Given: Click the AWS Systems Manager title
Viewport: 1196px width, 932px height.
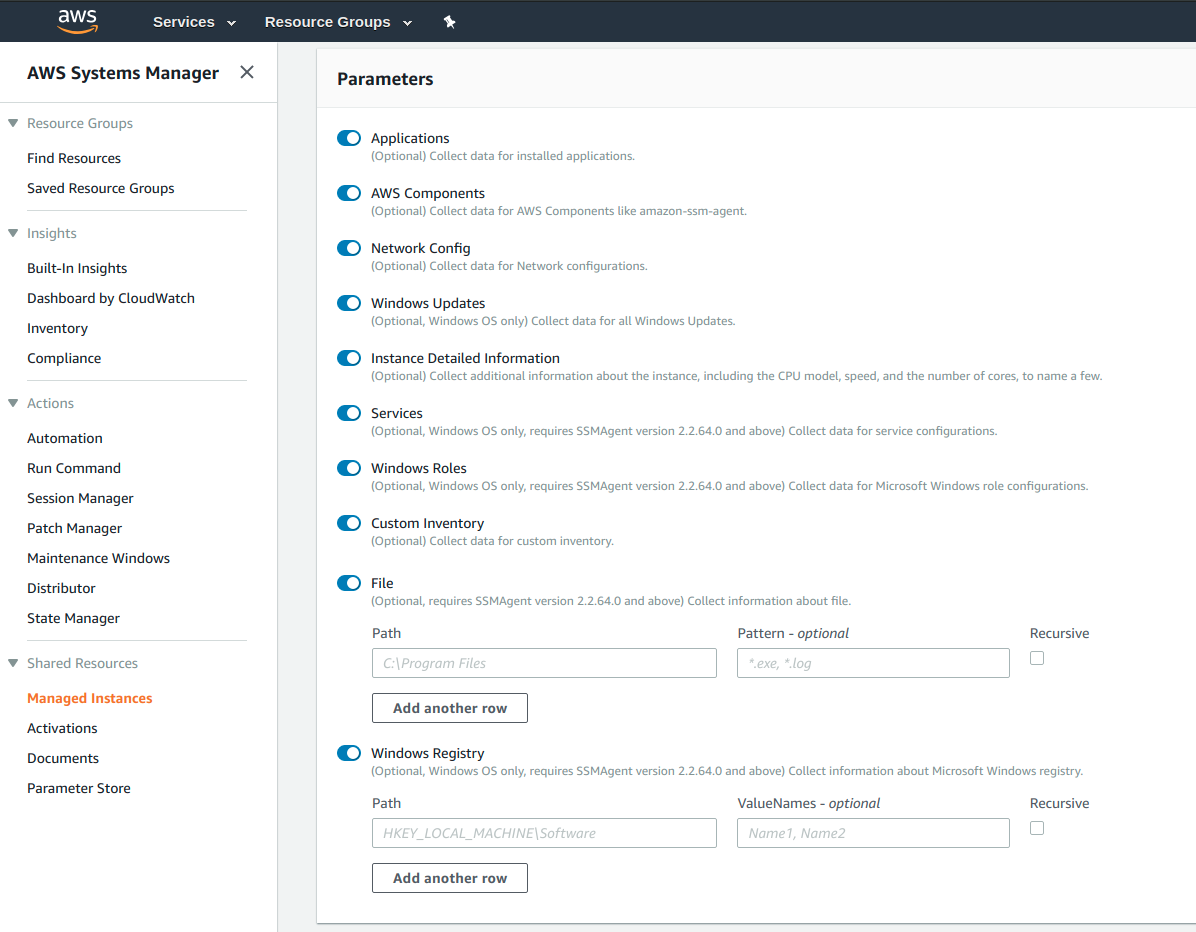Looking at the screenshot, I should click(123, 72).
